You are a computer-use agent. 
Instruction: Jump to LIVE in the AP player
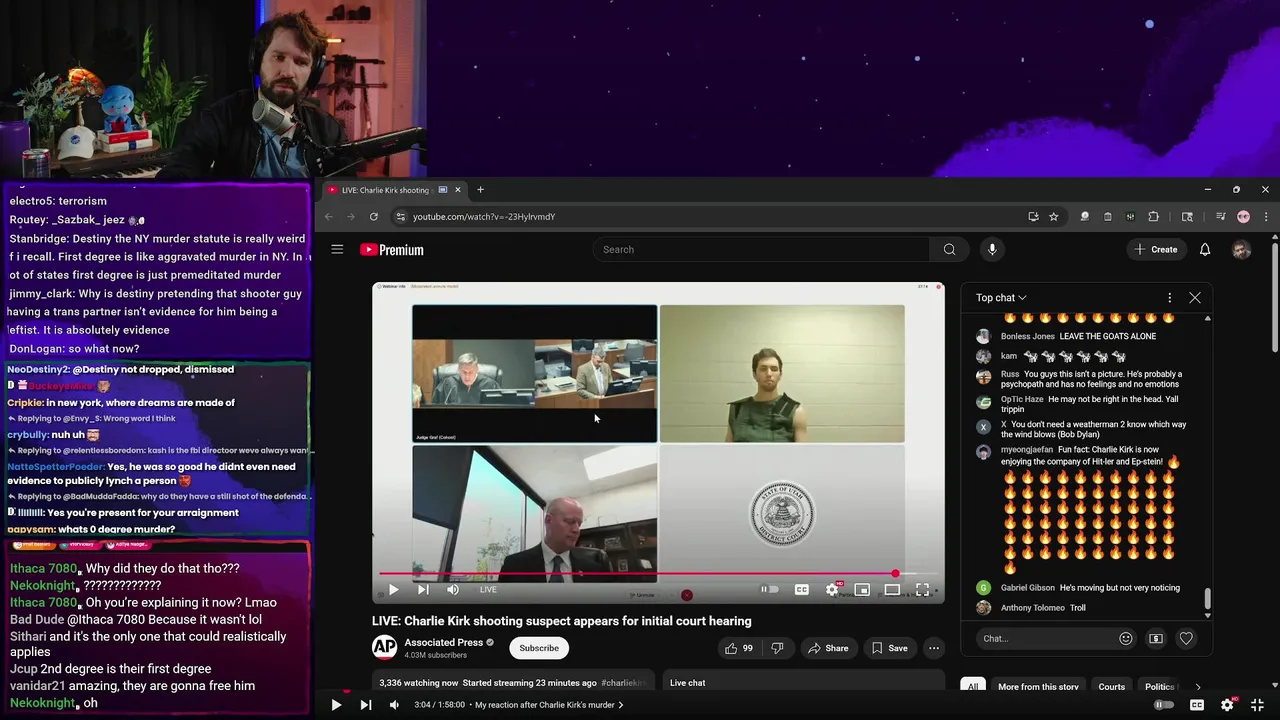[x=488, y=589]
